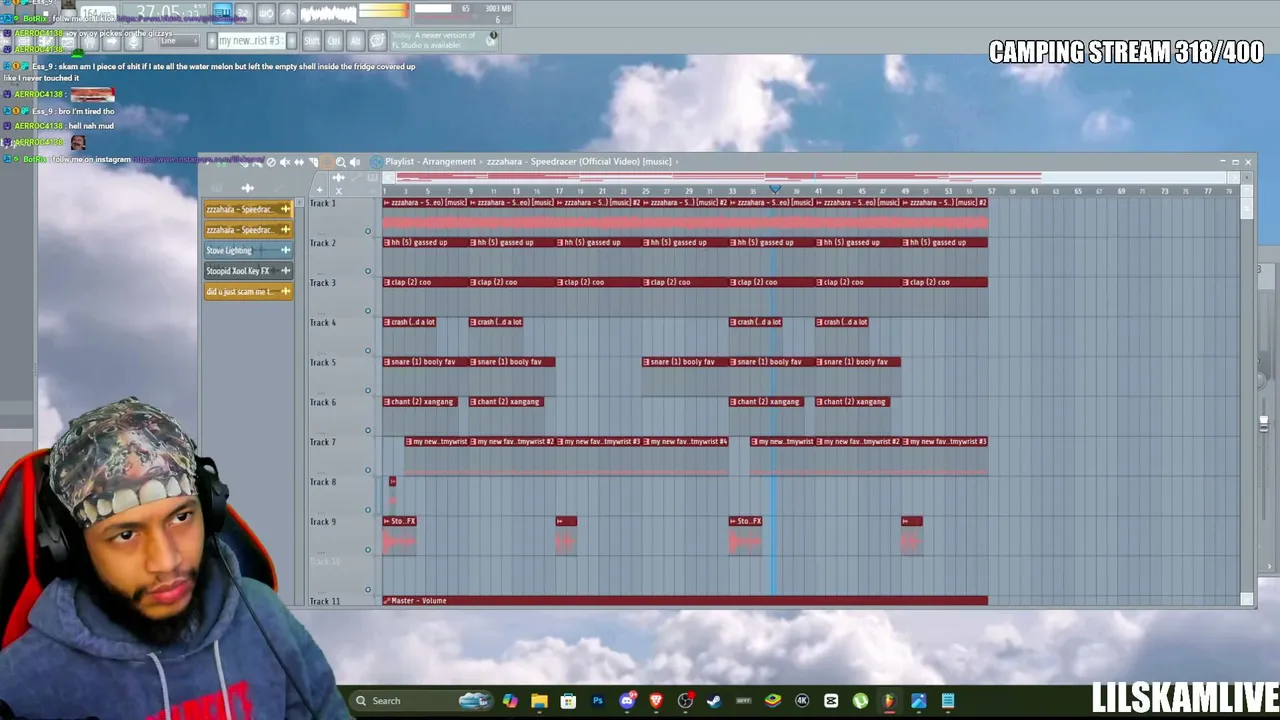This screenshot has height=720, width=1280.
Task: Open the Playlist menu icon in title bar
Action: pos(376,162)
